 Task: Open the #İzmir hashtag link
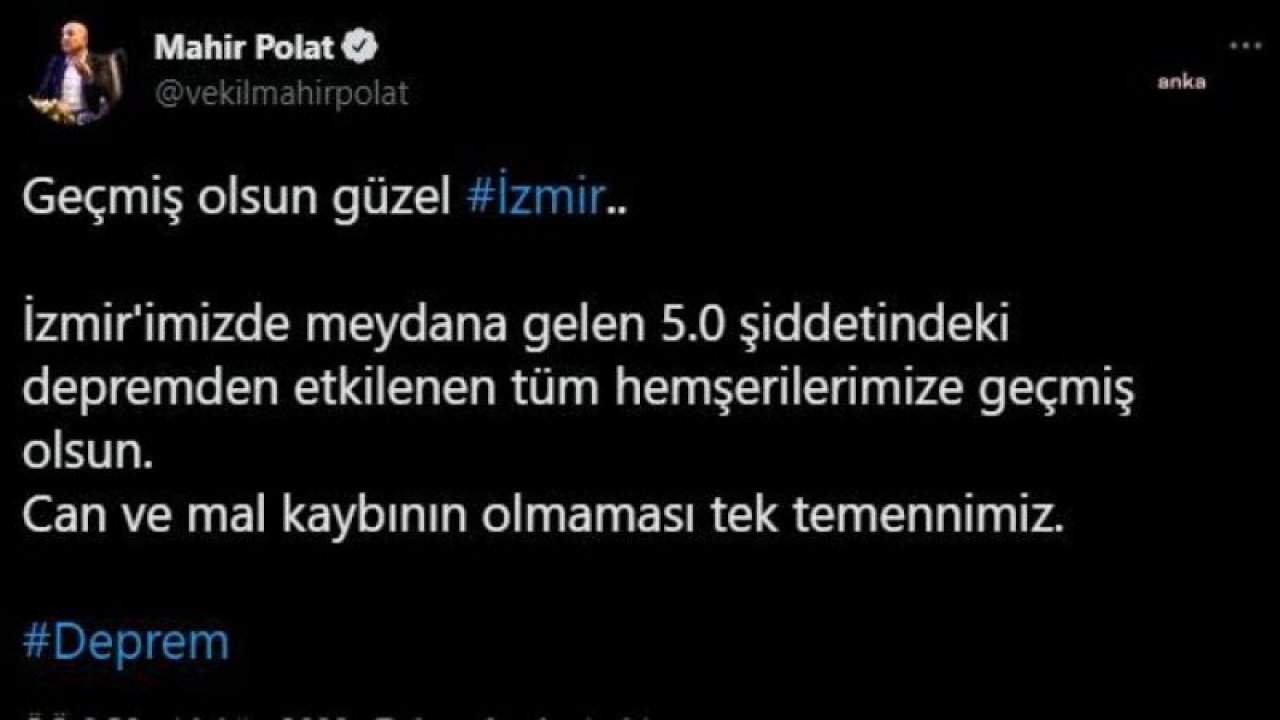(x=535, y=199)
